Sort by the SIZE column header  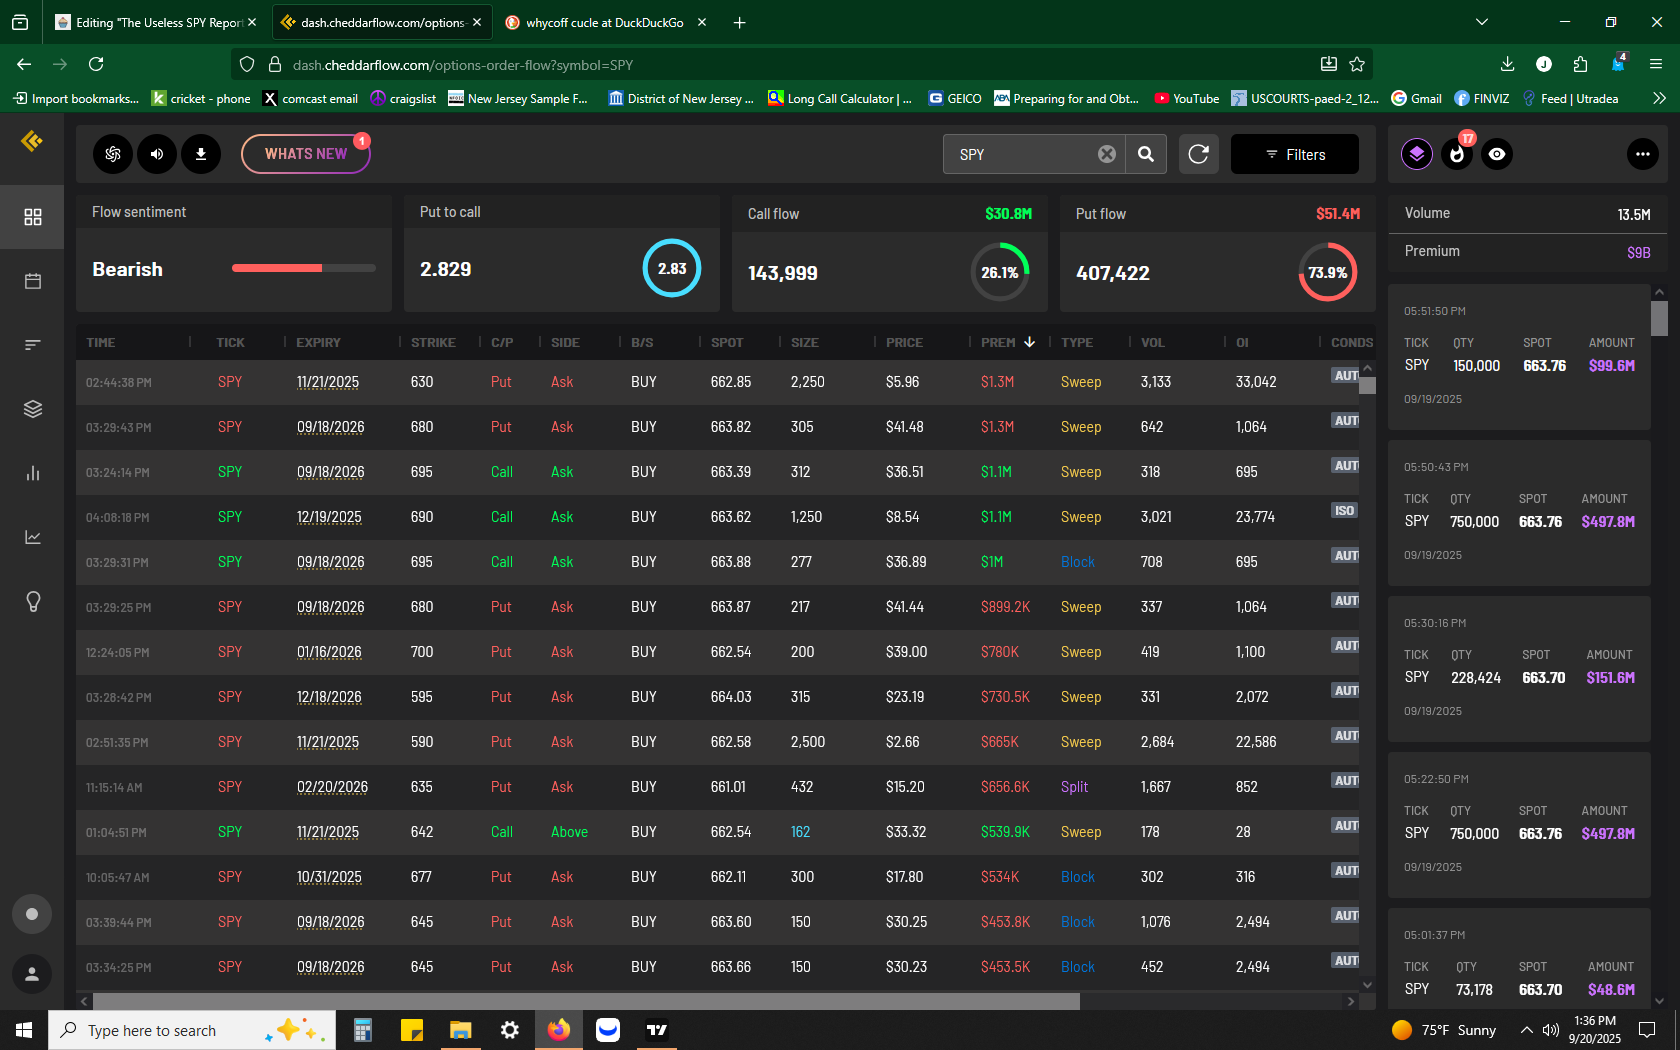(805, 342)
